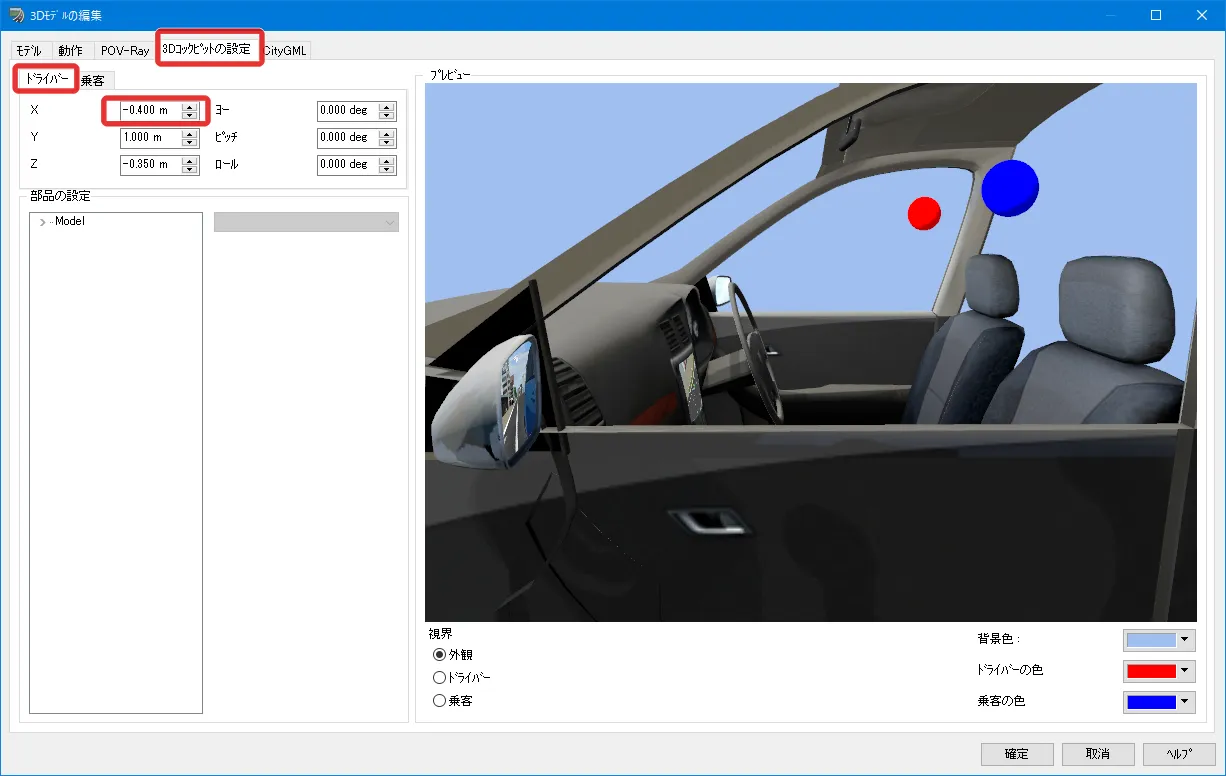The image size is (1226, 776).
Task: Open the ドライバーの色 red color swatch
Action: [1151, 671]
